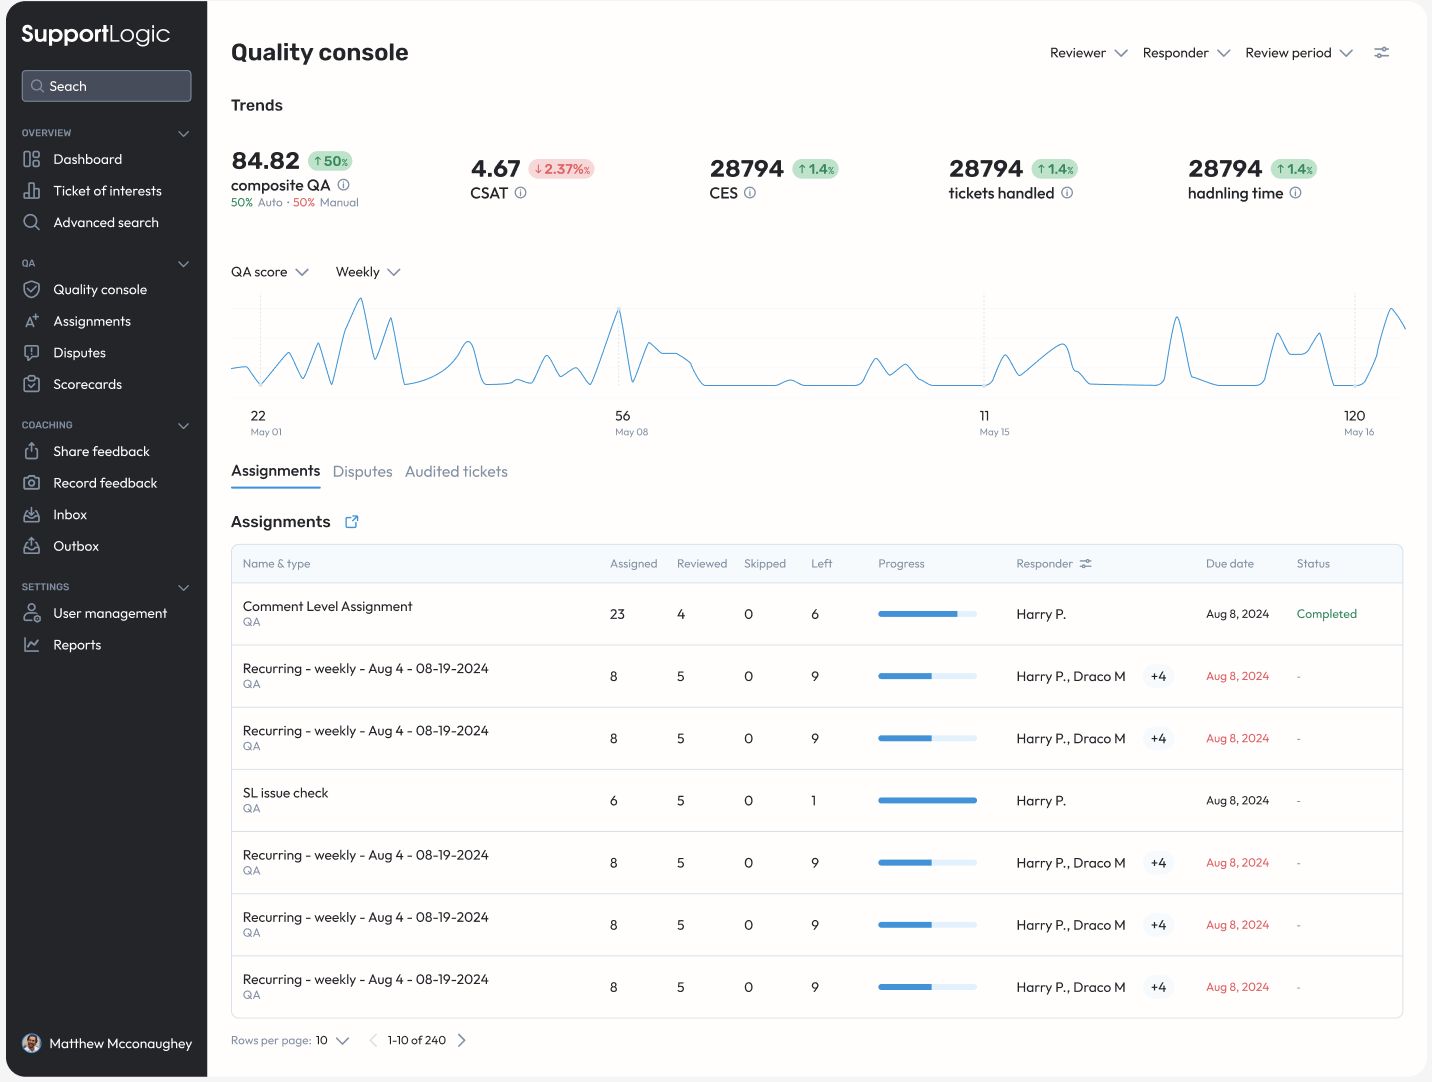1432x1082 pixels.
Task: Click the 50% composite QA trend badge
Action: [330, 161]
